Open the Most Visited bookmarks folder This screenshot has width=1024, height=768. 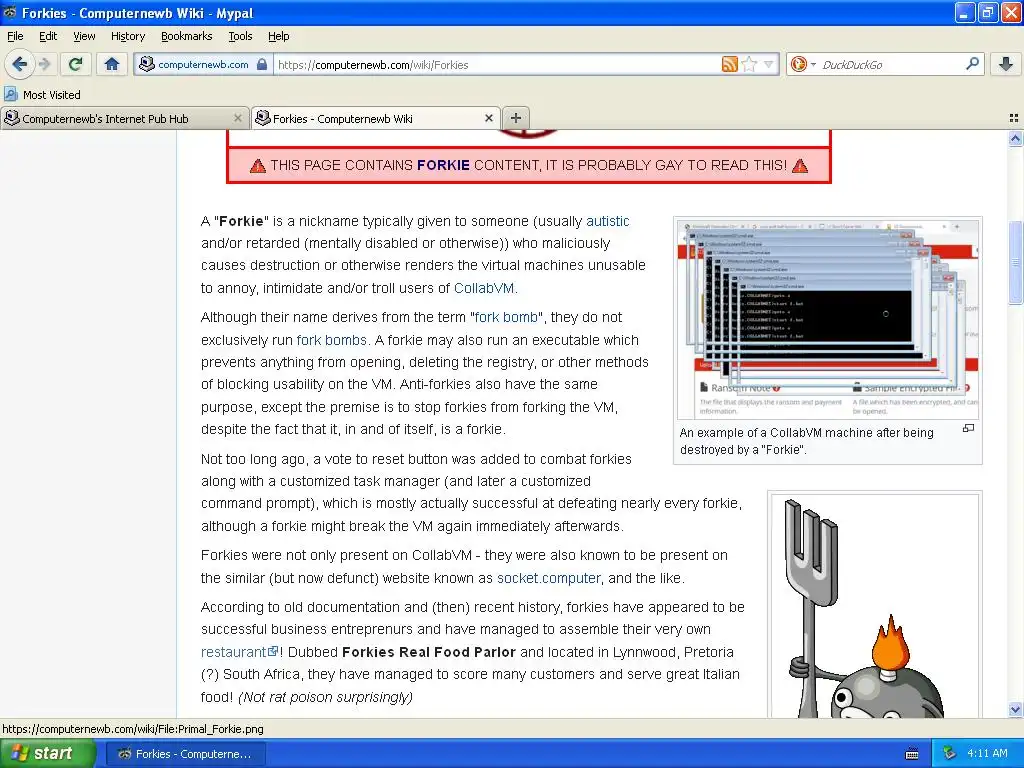click(42, 95)
